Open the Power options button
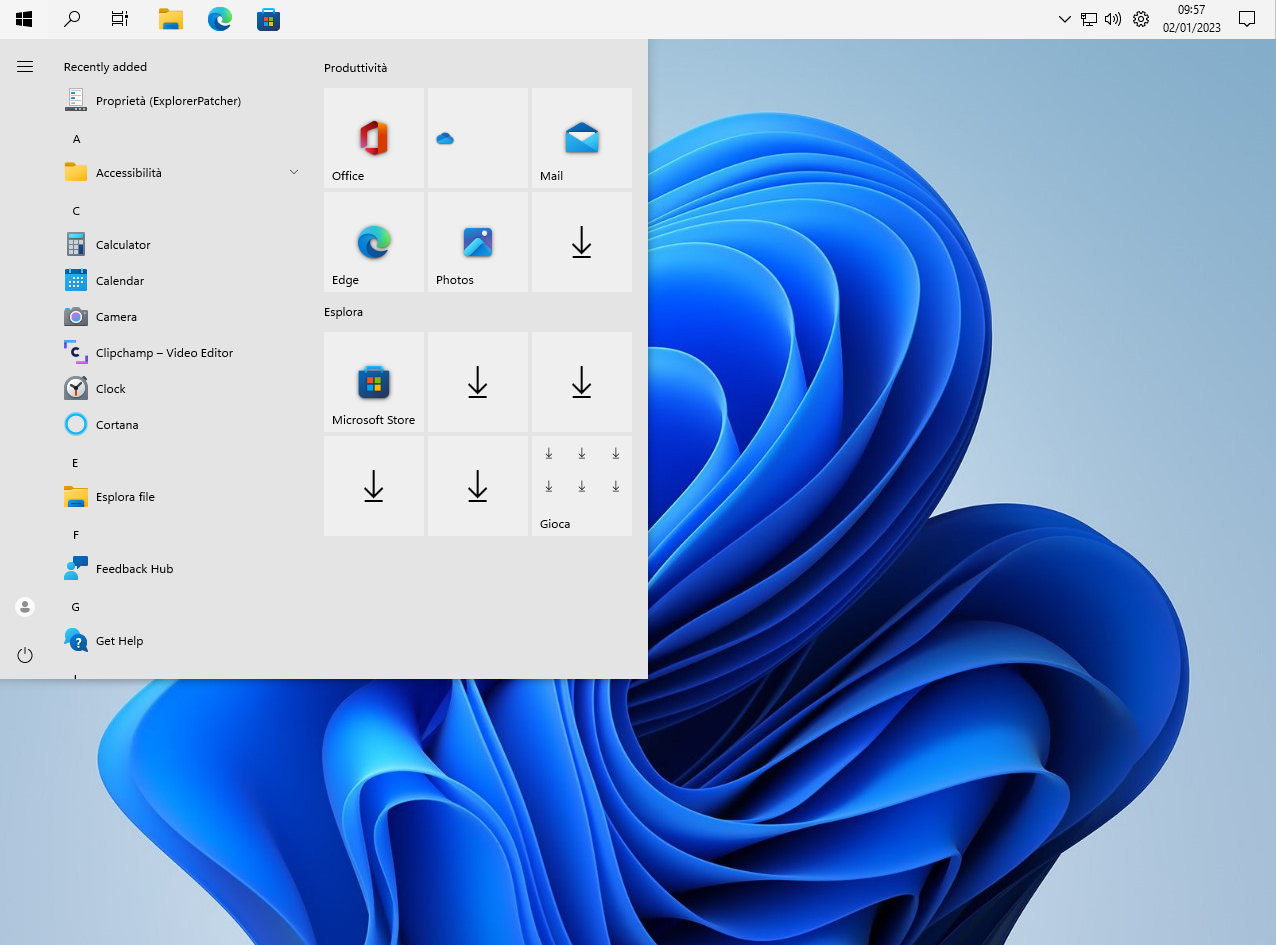The image size is (1276, 945). [25, 655]
